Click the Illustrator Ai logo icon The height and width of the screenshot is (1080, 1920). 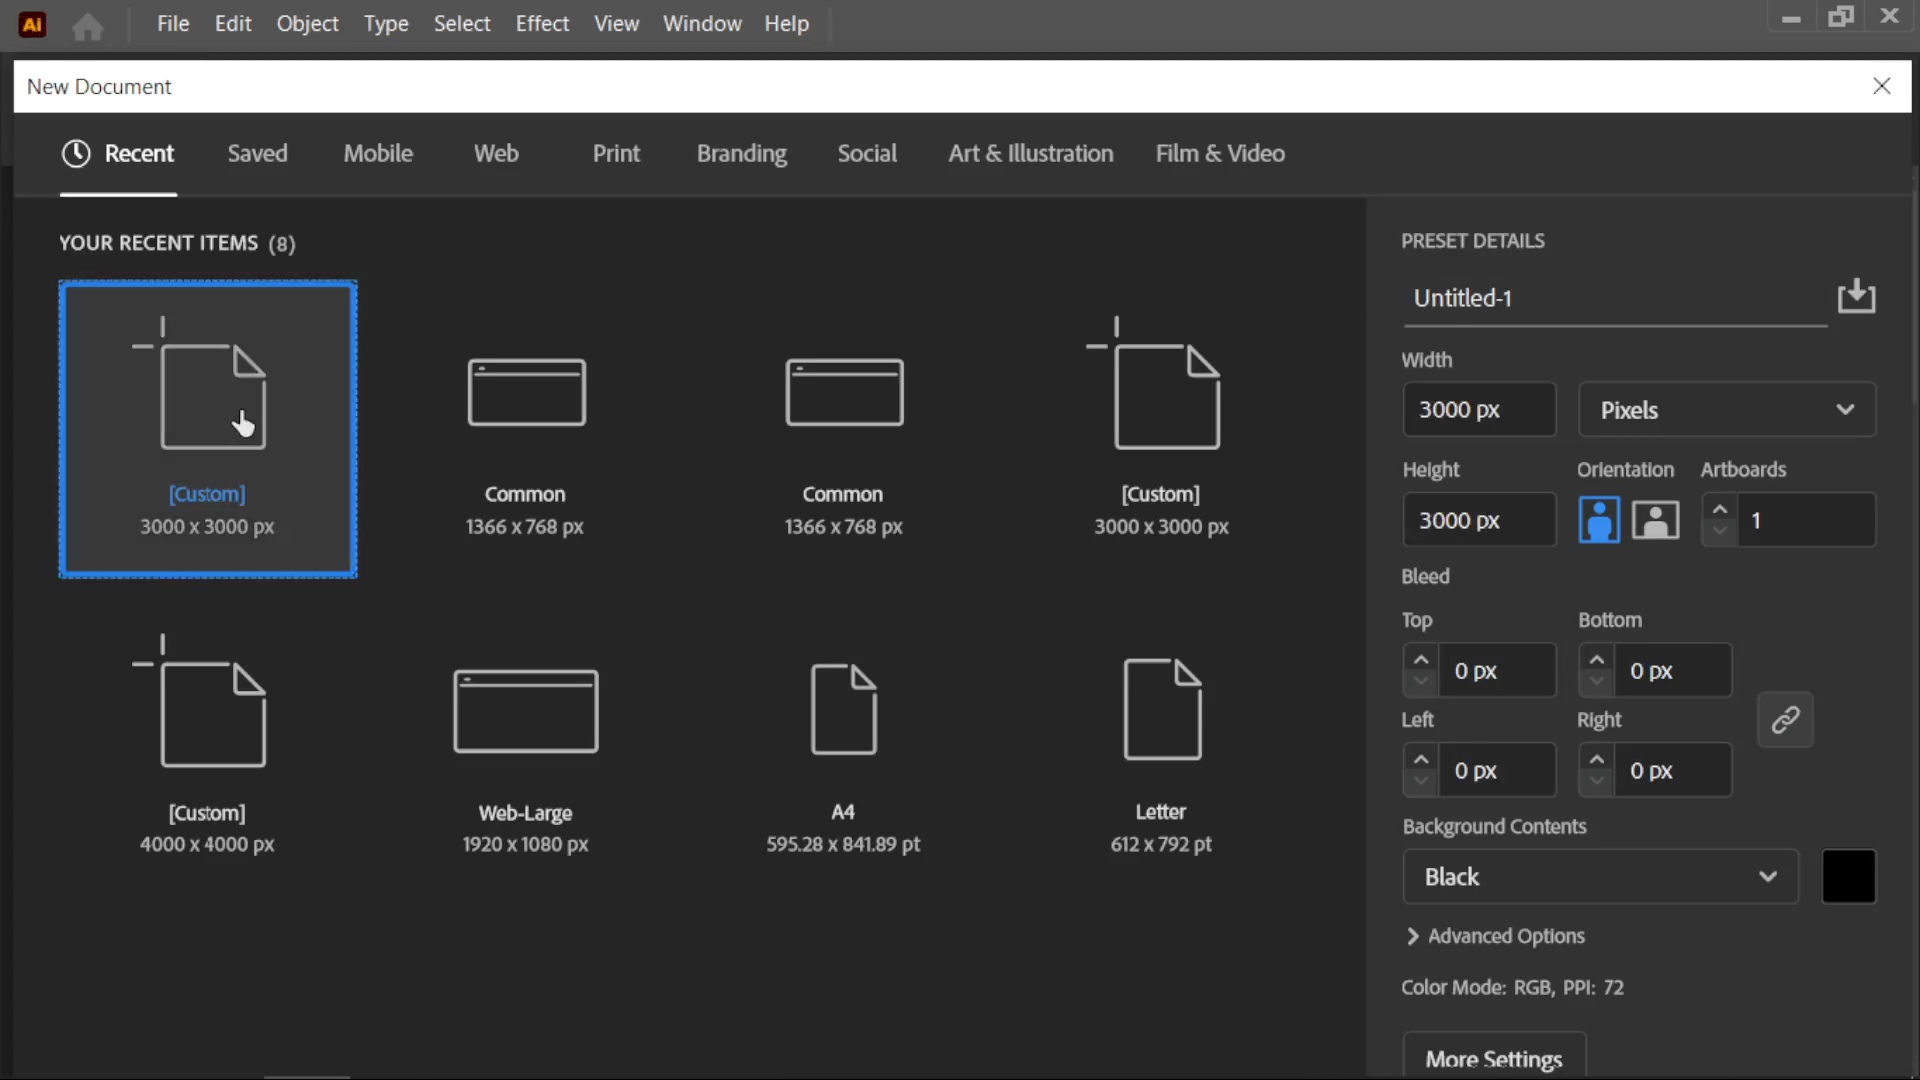(32, 25)
